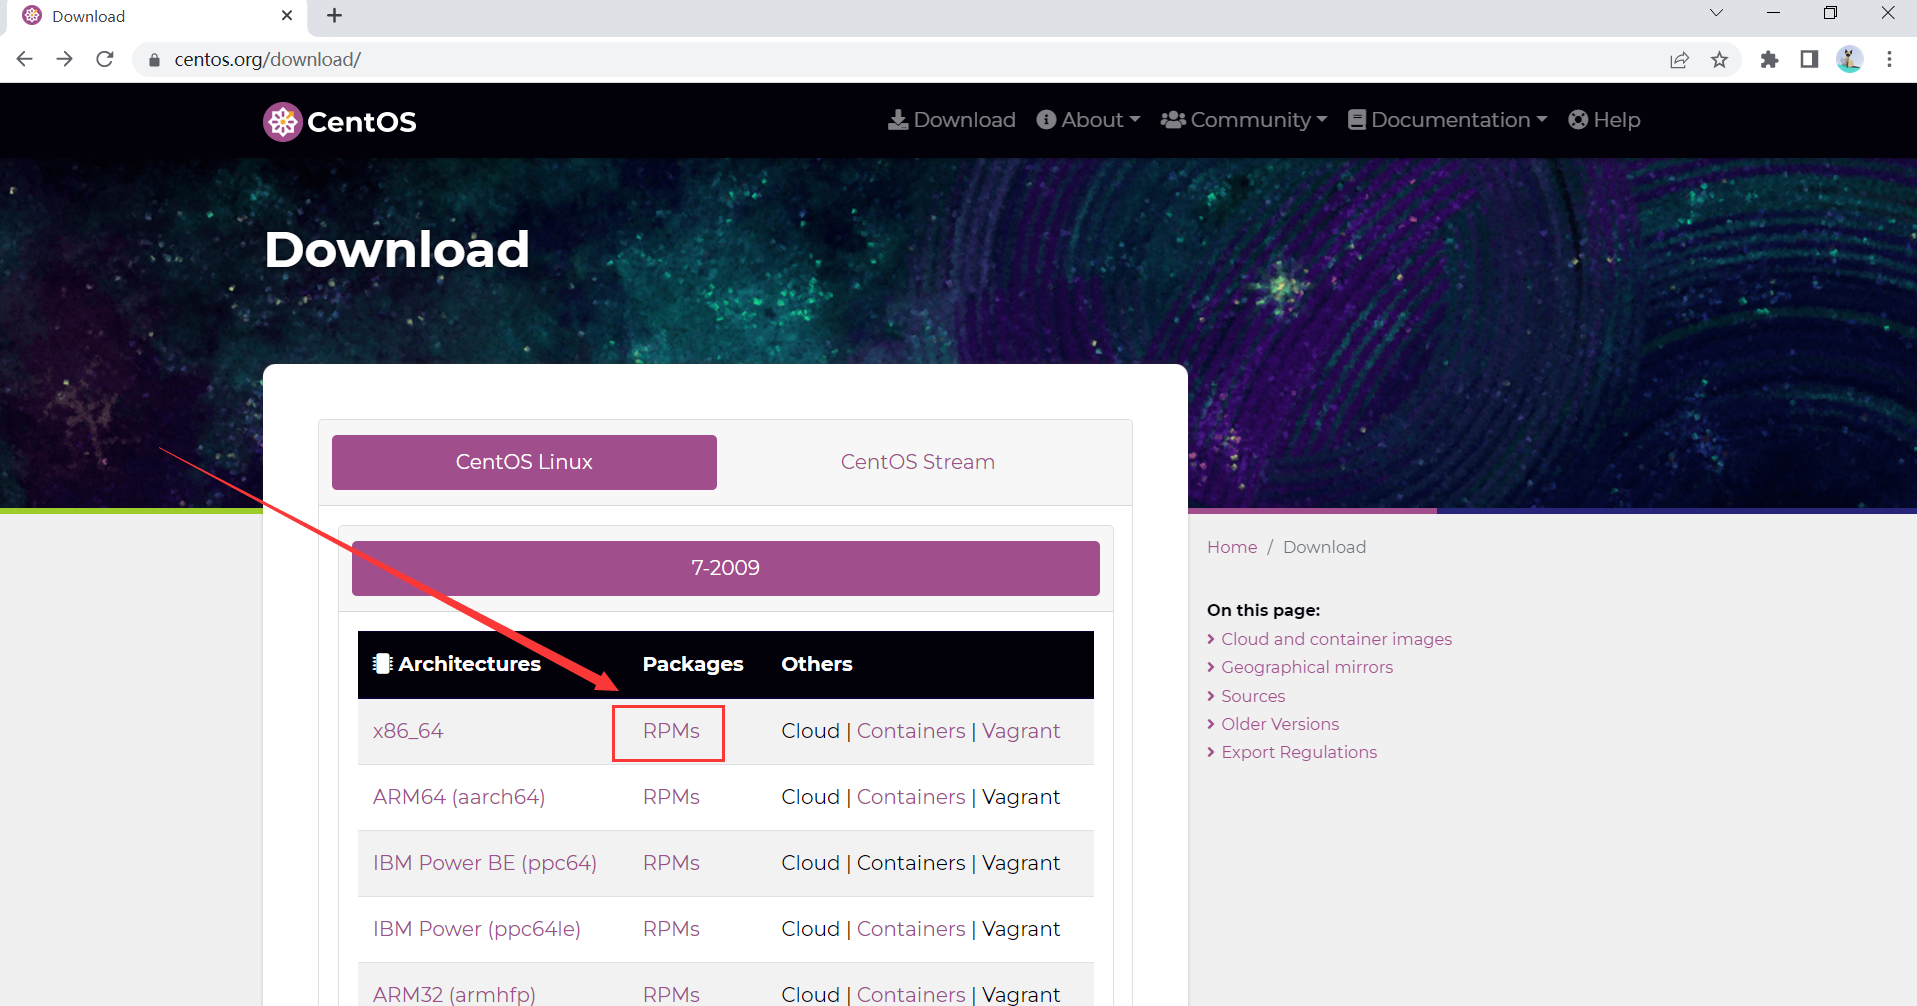Viewport: 1917px width, 1006px height.
Task: Jump to Sources section
Action: tap(1253, 696)
